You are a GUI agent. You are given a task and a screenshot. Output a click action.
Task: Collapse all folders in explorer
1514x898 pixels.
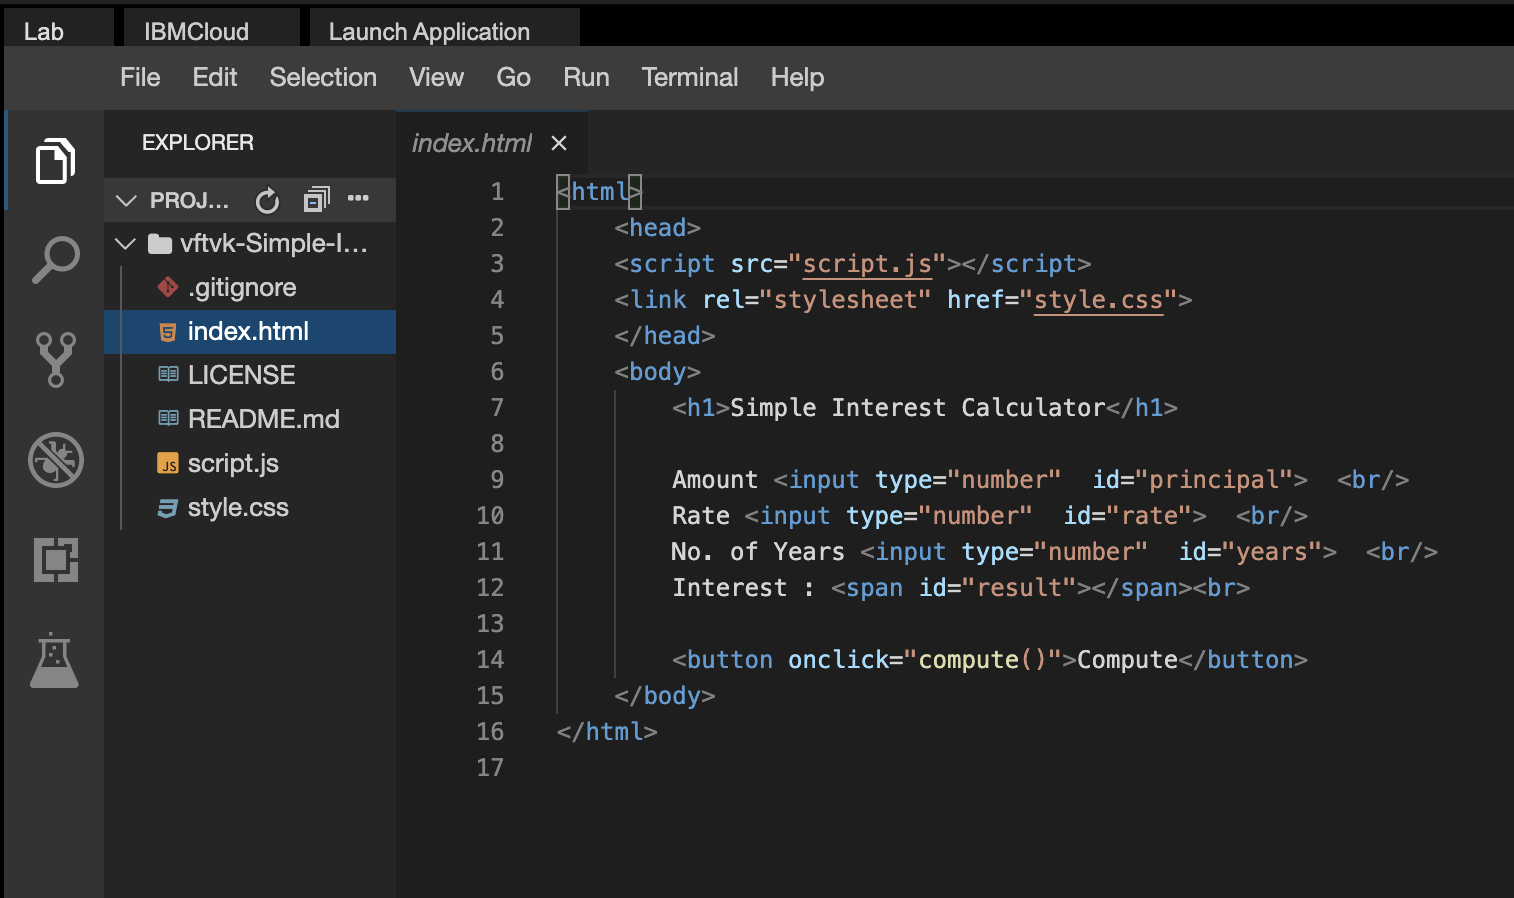click(x=316, y=200)
